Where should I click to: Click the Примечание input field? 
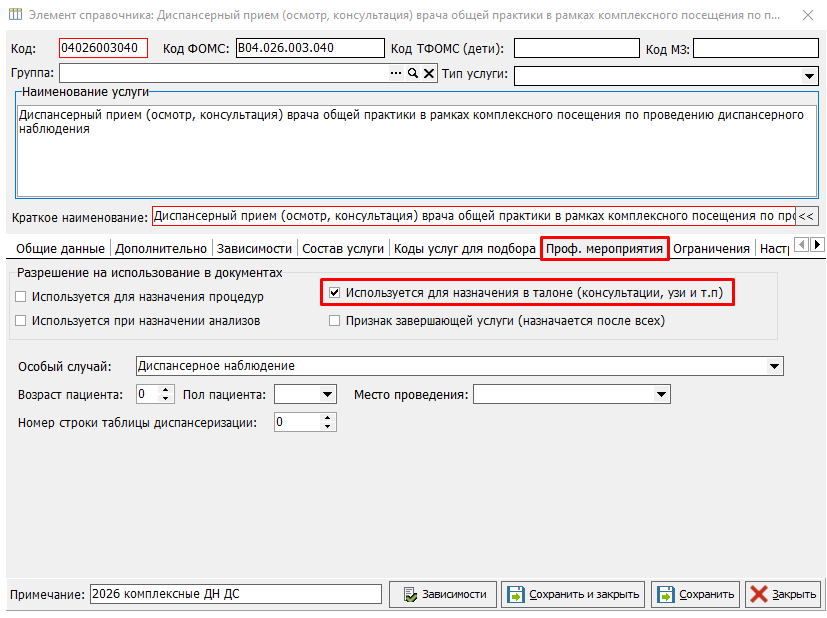pyautogui.click(x=236, y=594)
